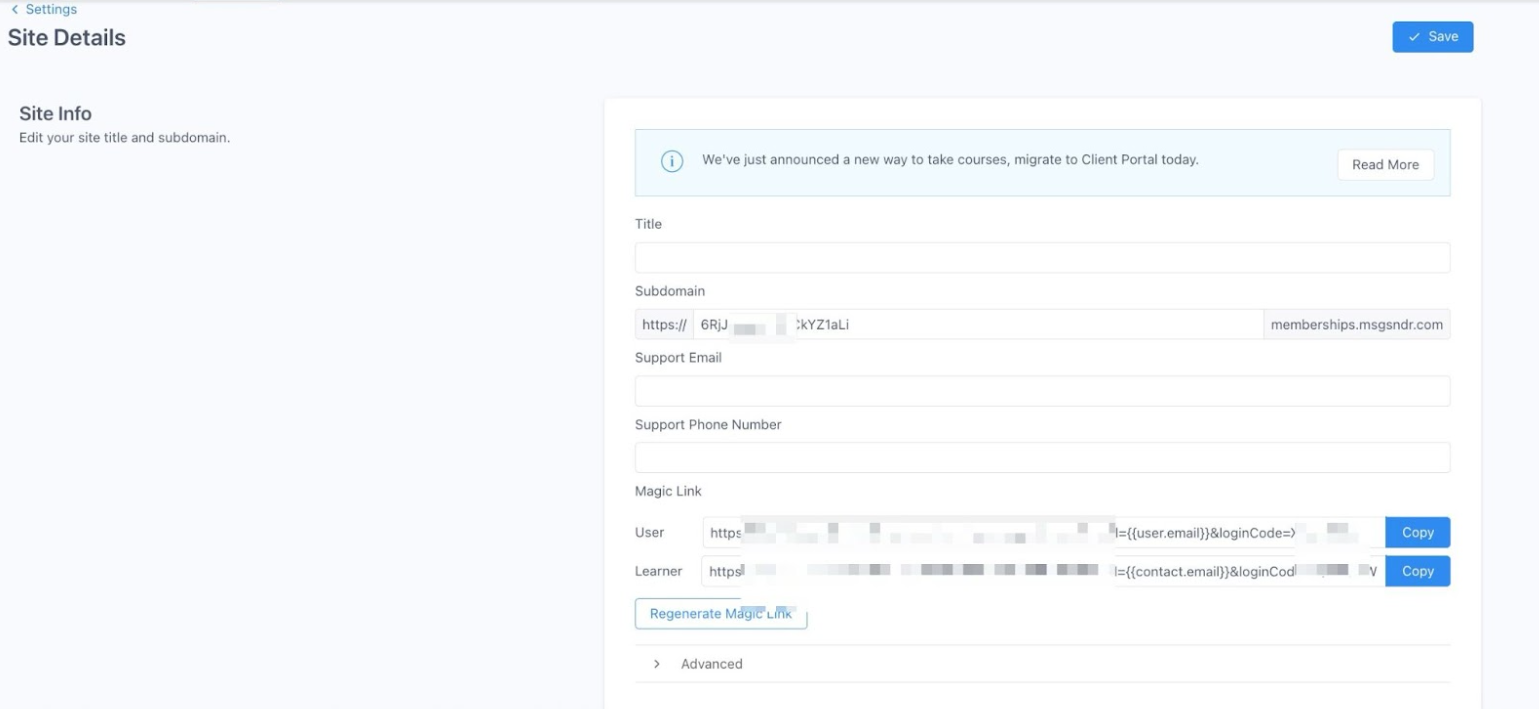Click the User magic link field
This screenshot has width=1539, height=709.
(x=1042, y=533)
